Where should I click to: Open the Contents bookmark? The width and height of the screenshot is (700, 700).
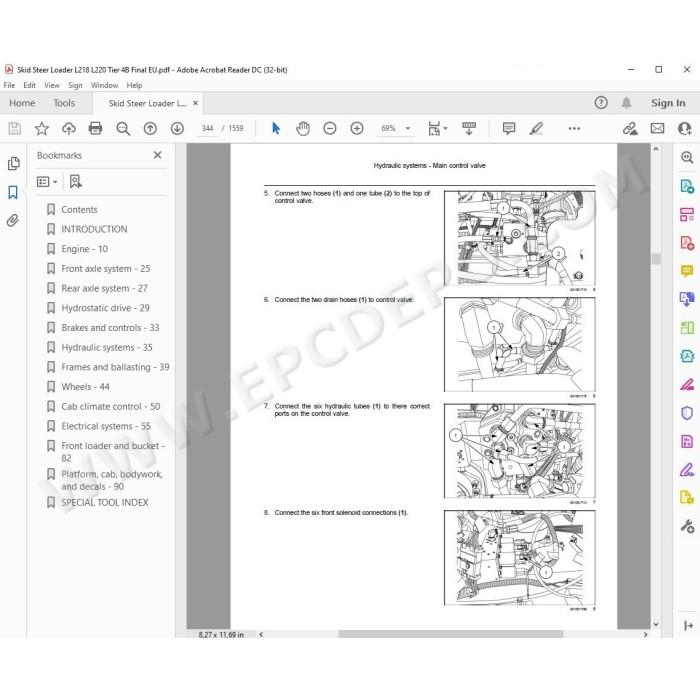click(79, 209)
